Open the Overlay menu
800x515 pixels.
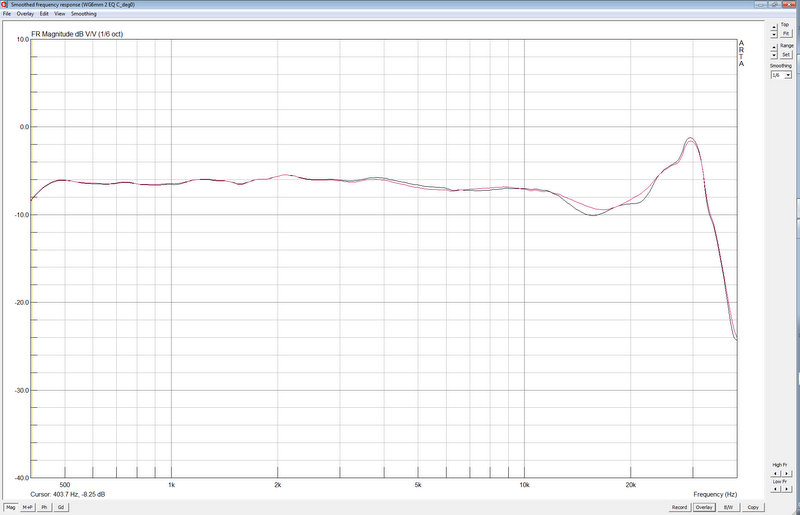(25, 14)
